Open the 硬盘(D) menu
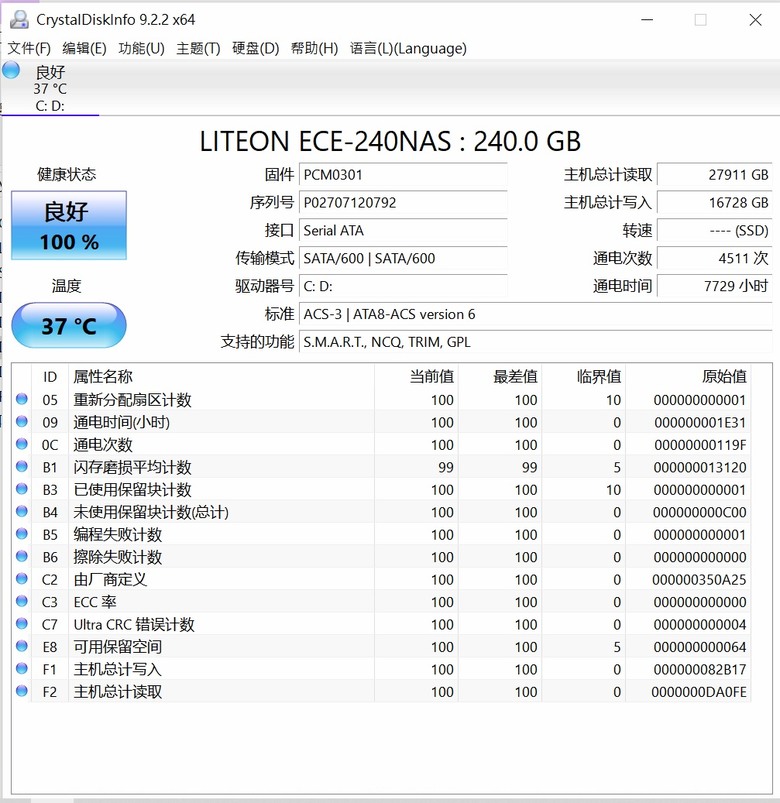The width and height of the screenshot is (780, 803). click(x=256, y=48)
